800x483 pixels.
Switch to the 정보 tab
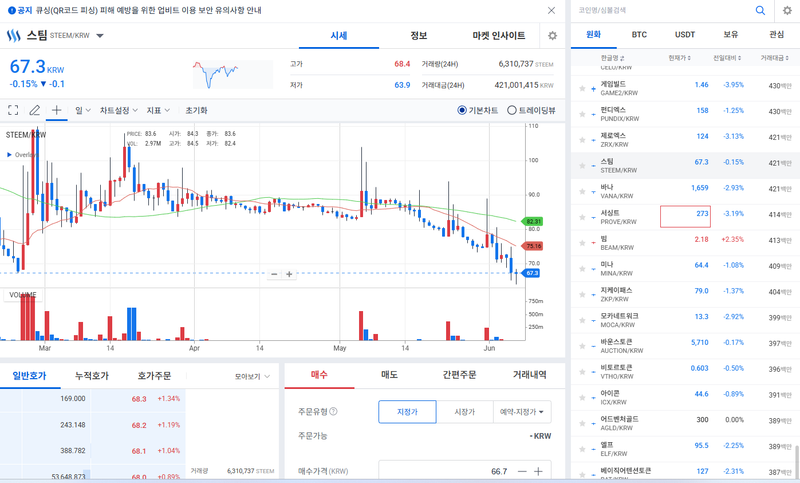pos(419,36)
